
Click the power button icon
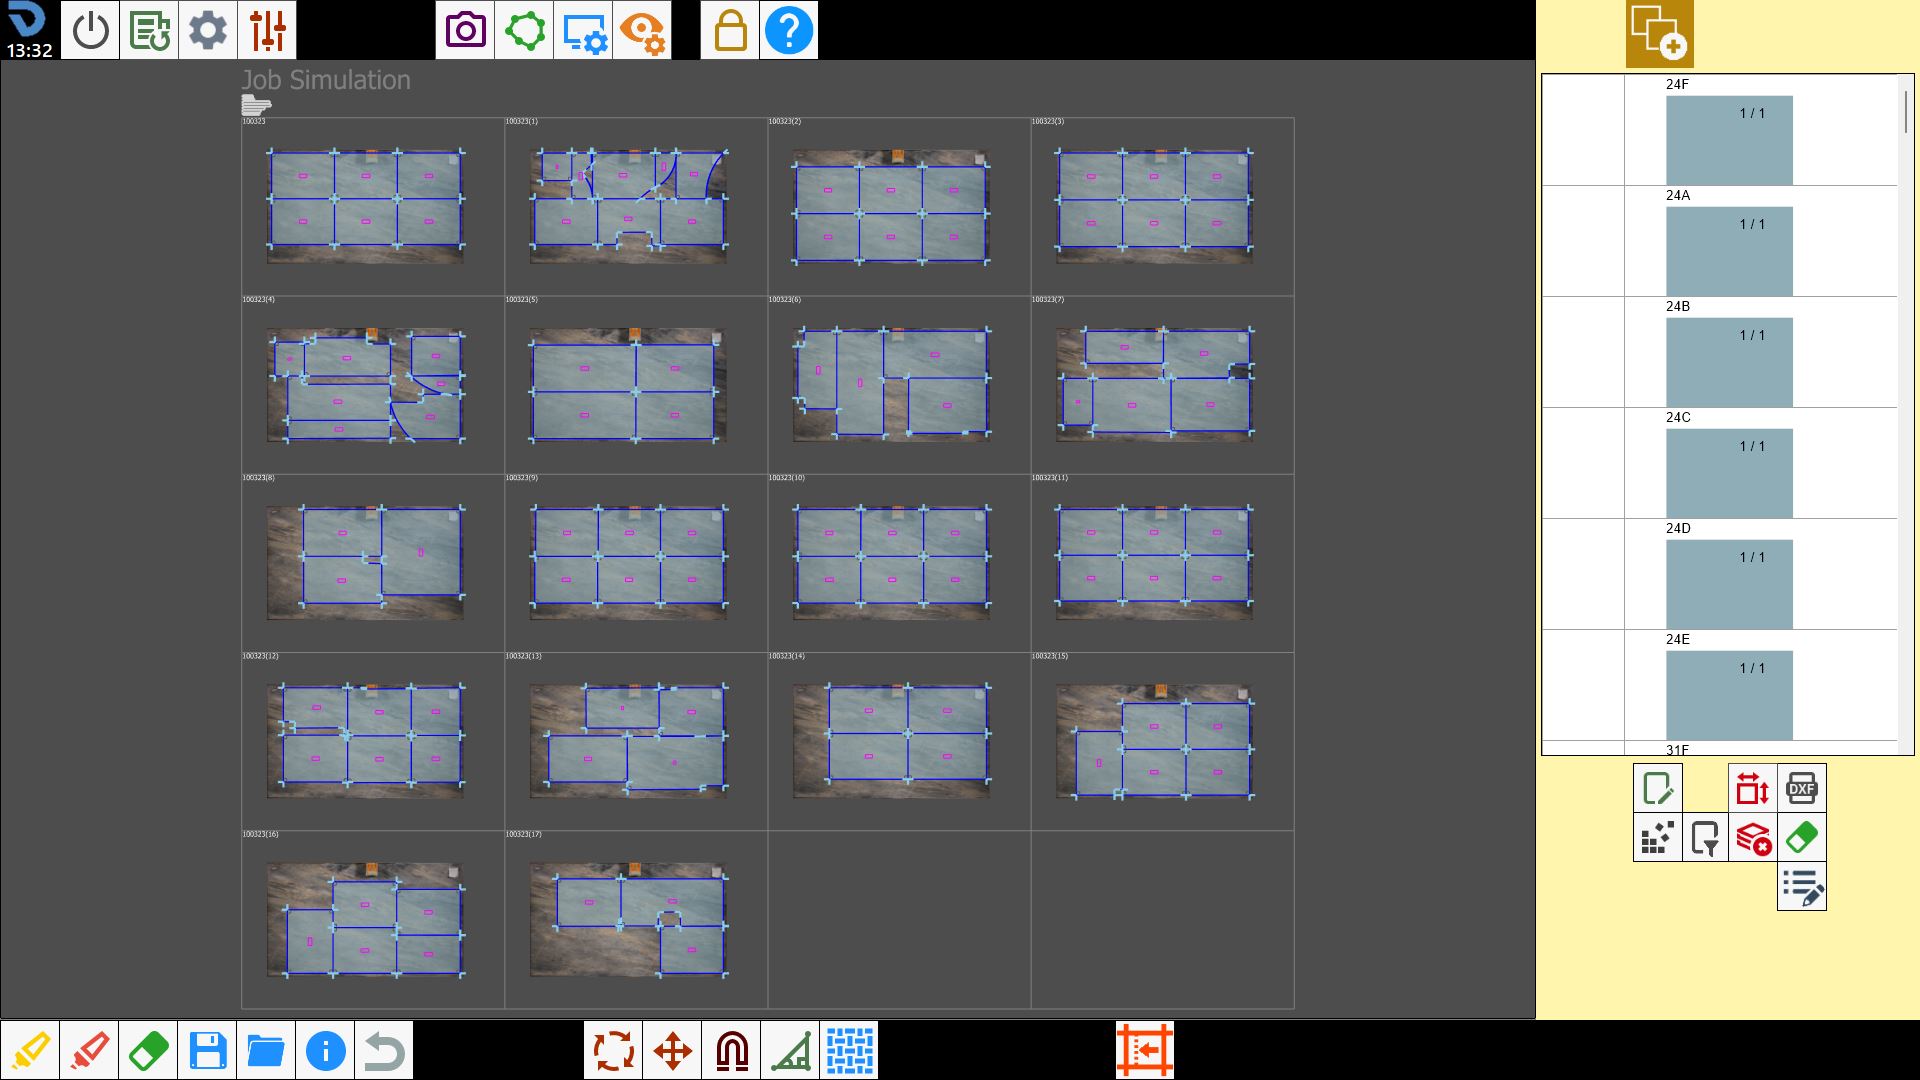90,30
